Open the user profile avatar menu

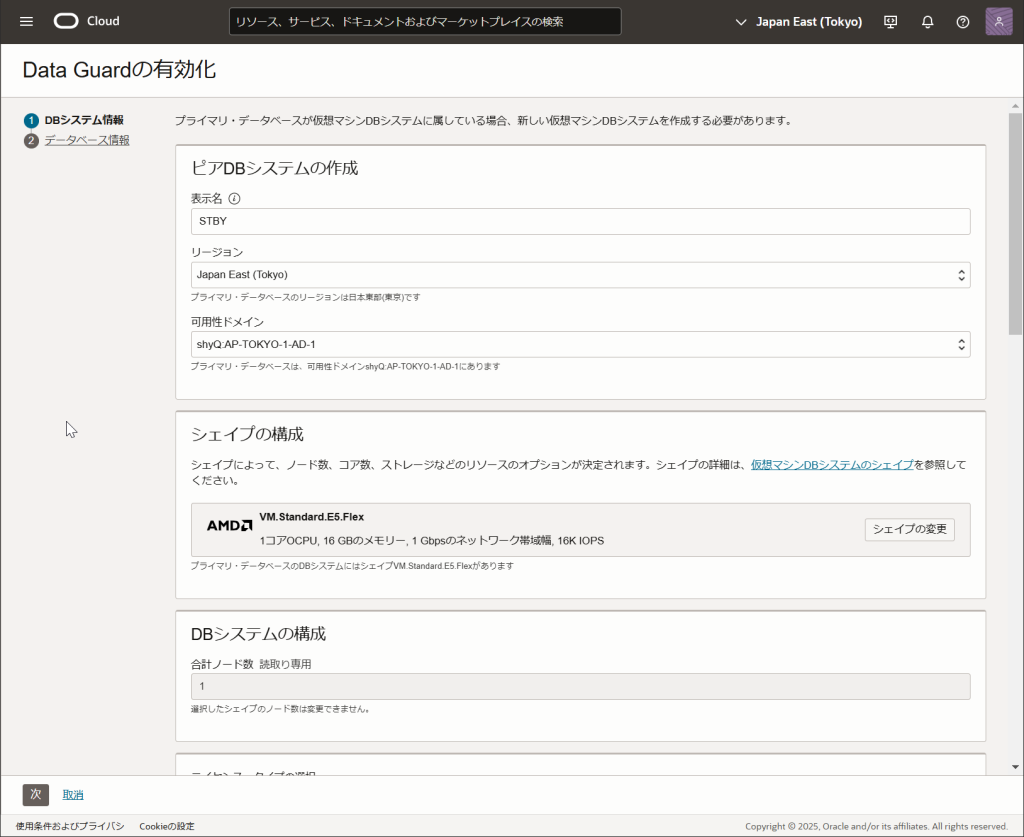click(999, 22)
